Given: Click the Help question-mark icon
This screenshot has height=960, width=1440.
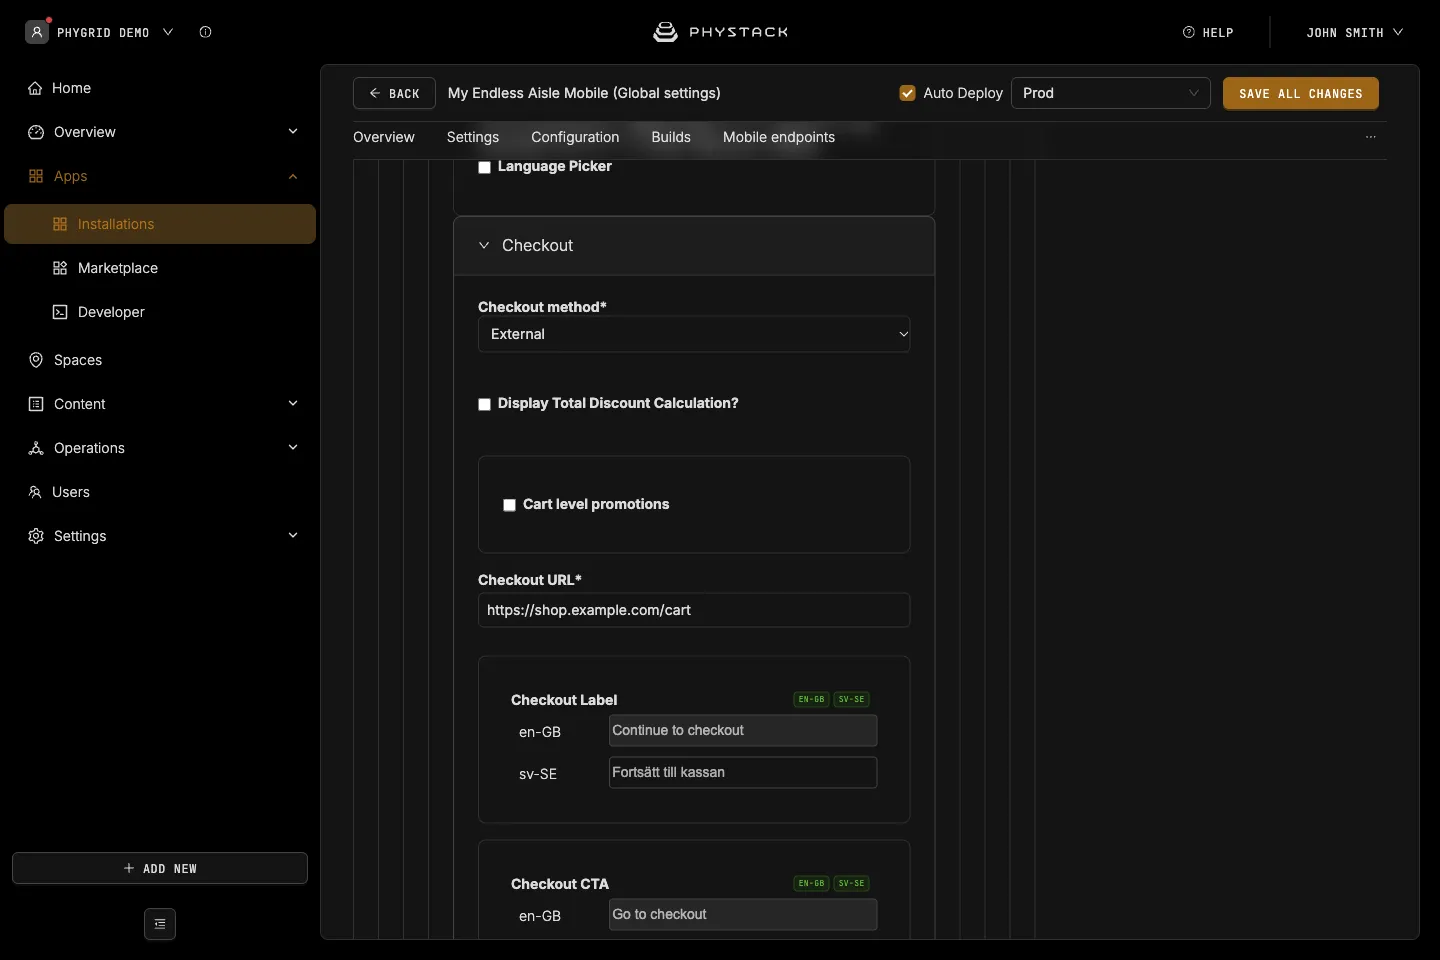Looking at the screenshot, I should point(1189,32).
